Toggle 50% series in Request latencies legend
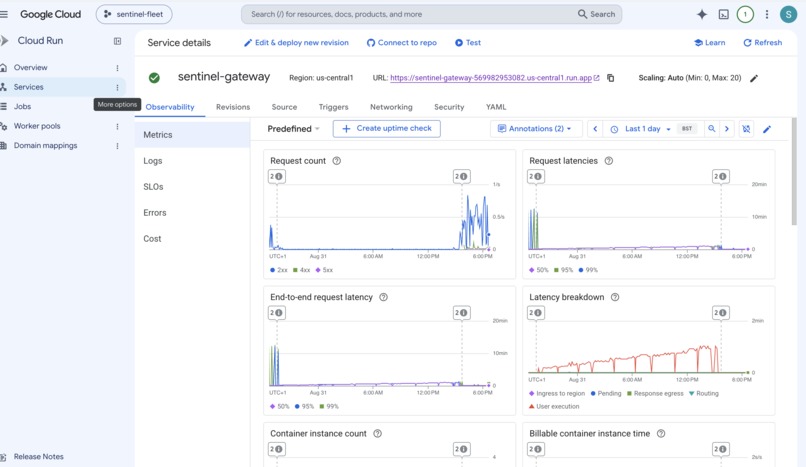 click(x=539, y=270)
